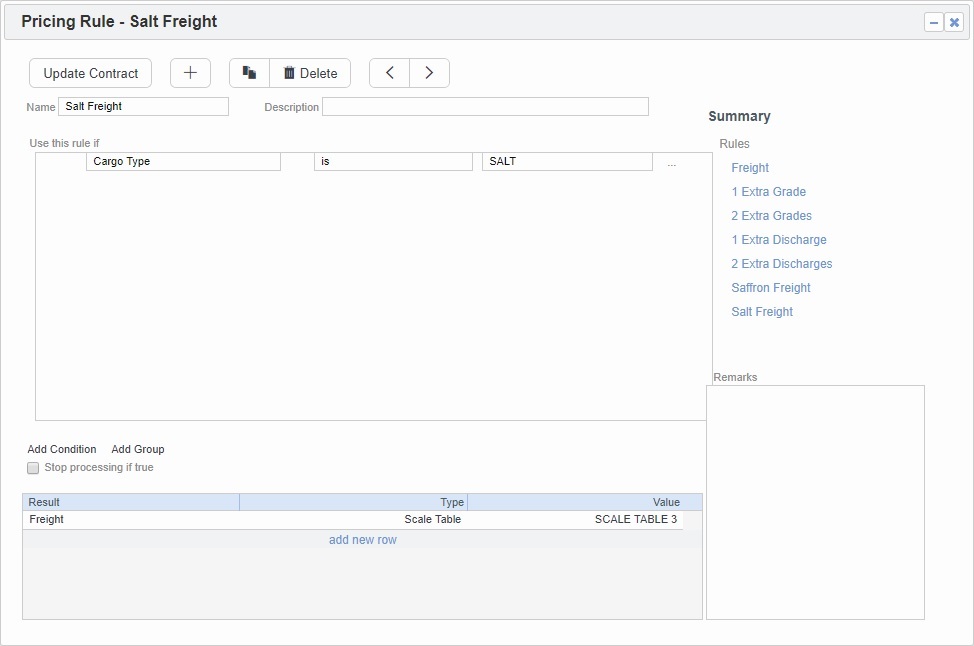This screenshot has height=646, width=974.
Task: Minimize the Pricing Rule panel
Action: [934, 22]
